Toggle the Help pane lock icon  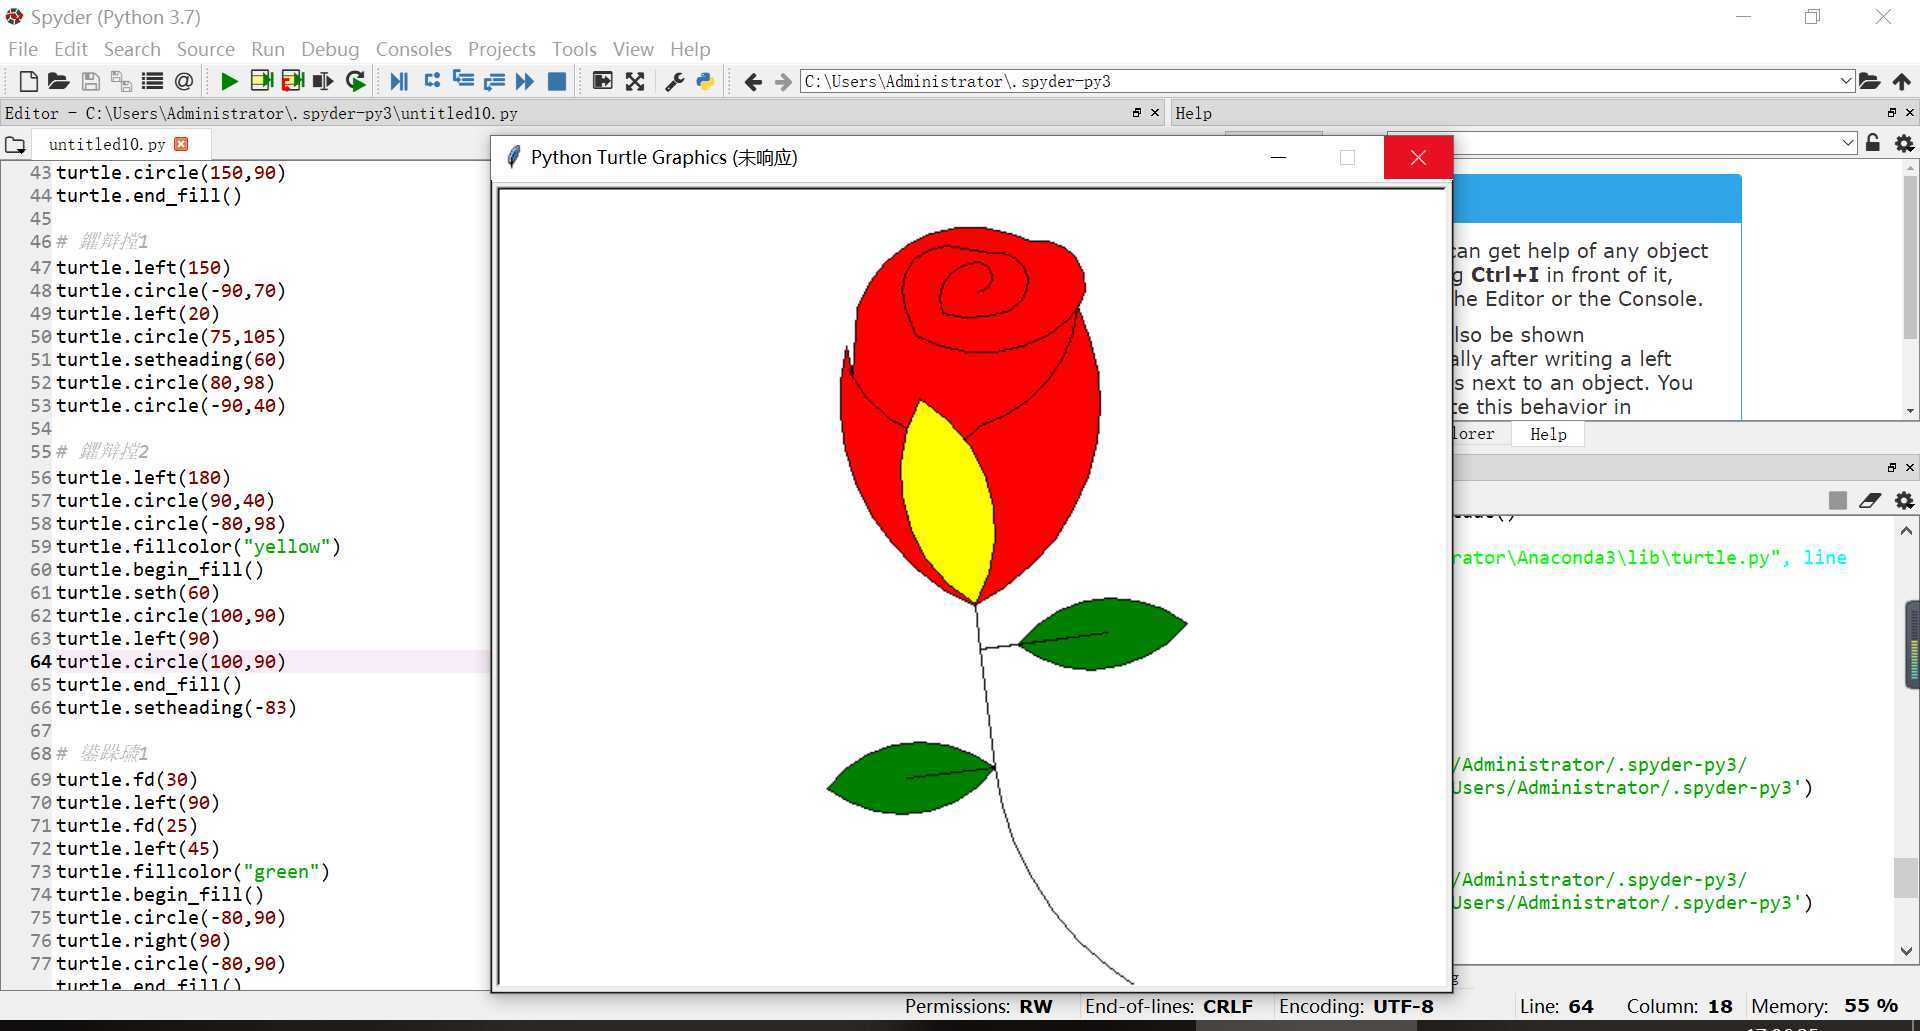(1873, 143)
